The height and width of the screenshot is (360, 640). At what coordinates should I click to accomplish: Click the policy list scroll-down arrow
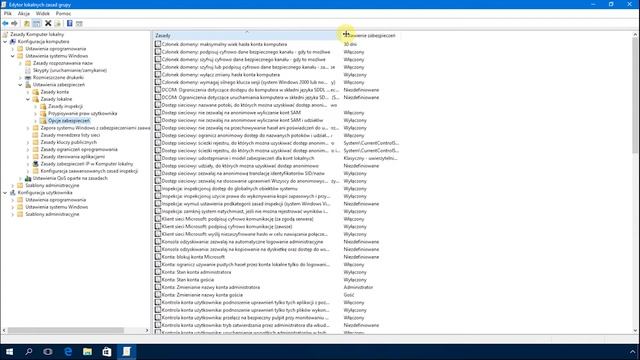point(635,331)
